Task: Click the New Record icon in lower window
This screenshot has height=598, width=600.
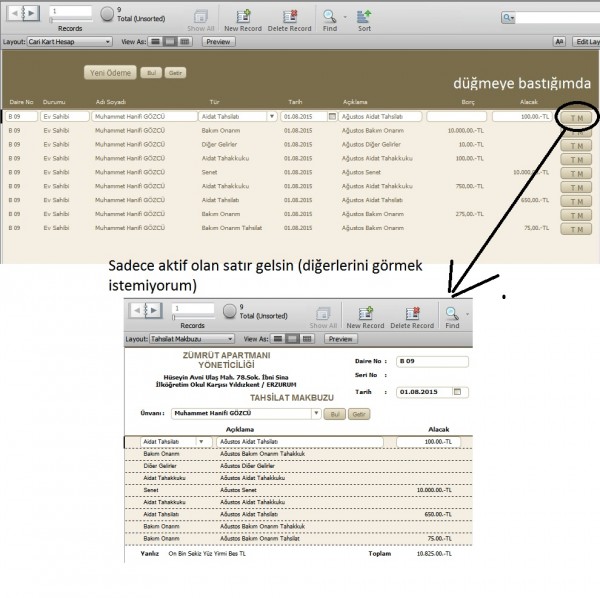Action: pos(363,312)
